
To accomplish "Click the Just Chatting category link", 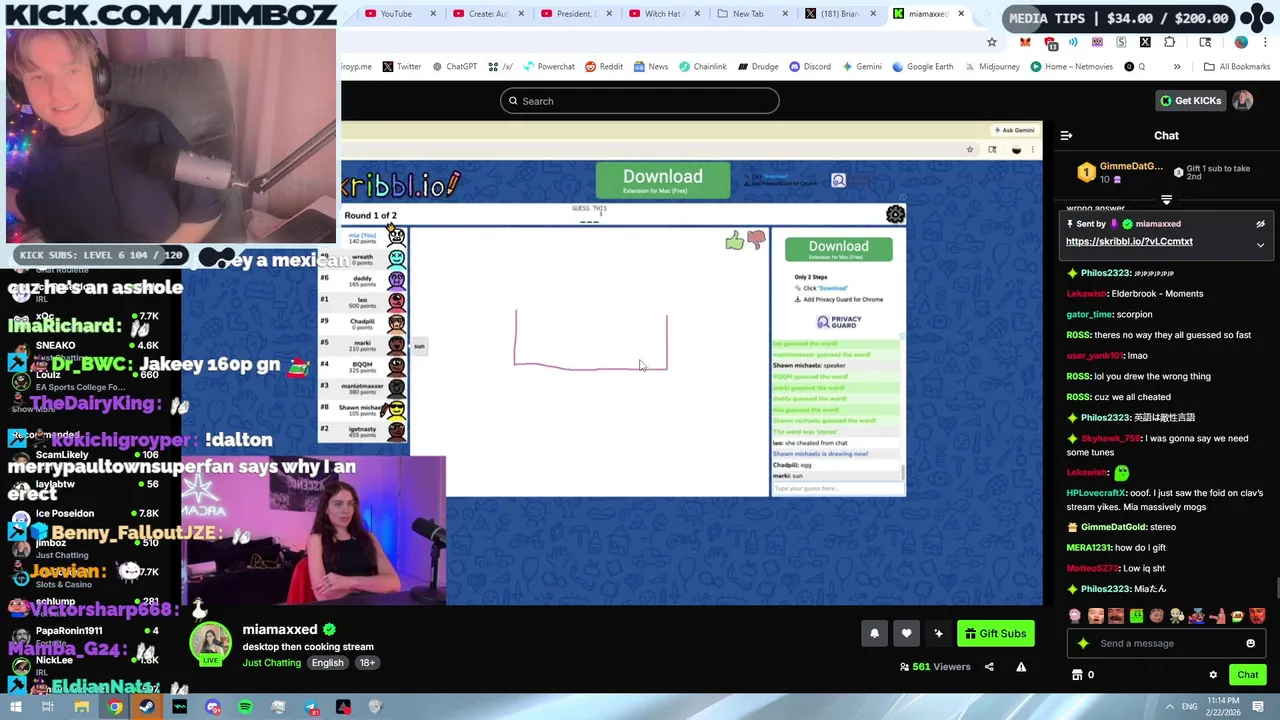I will click(x=271, y=663).
